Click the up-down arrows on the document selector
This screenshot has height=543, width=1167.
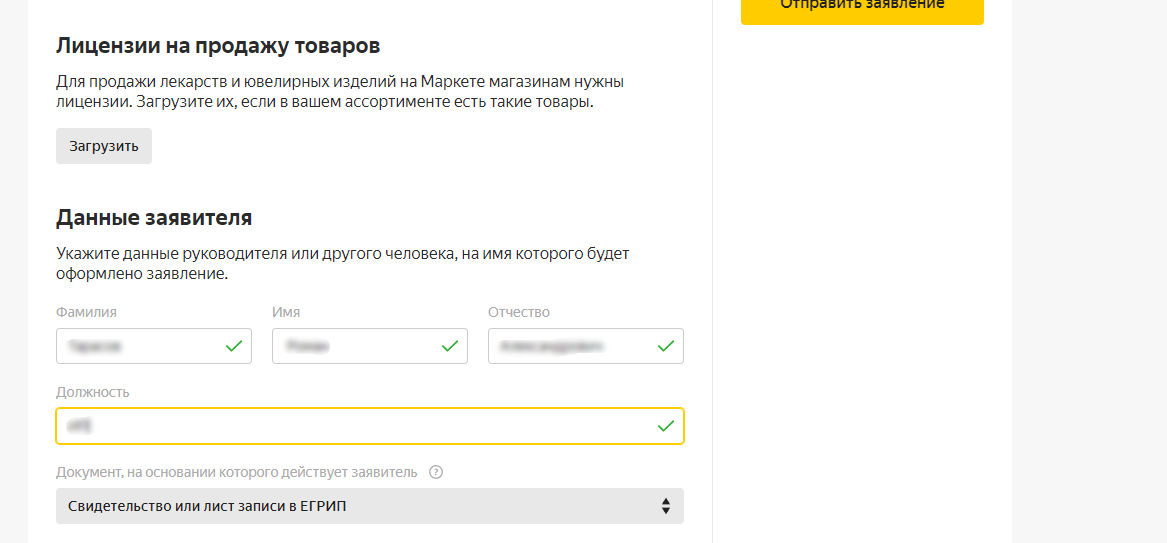point(666,506)
